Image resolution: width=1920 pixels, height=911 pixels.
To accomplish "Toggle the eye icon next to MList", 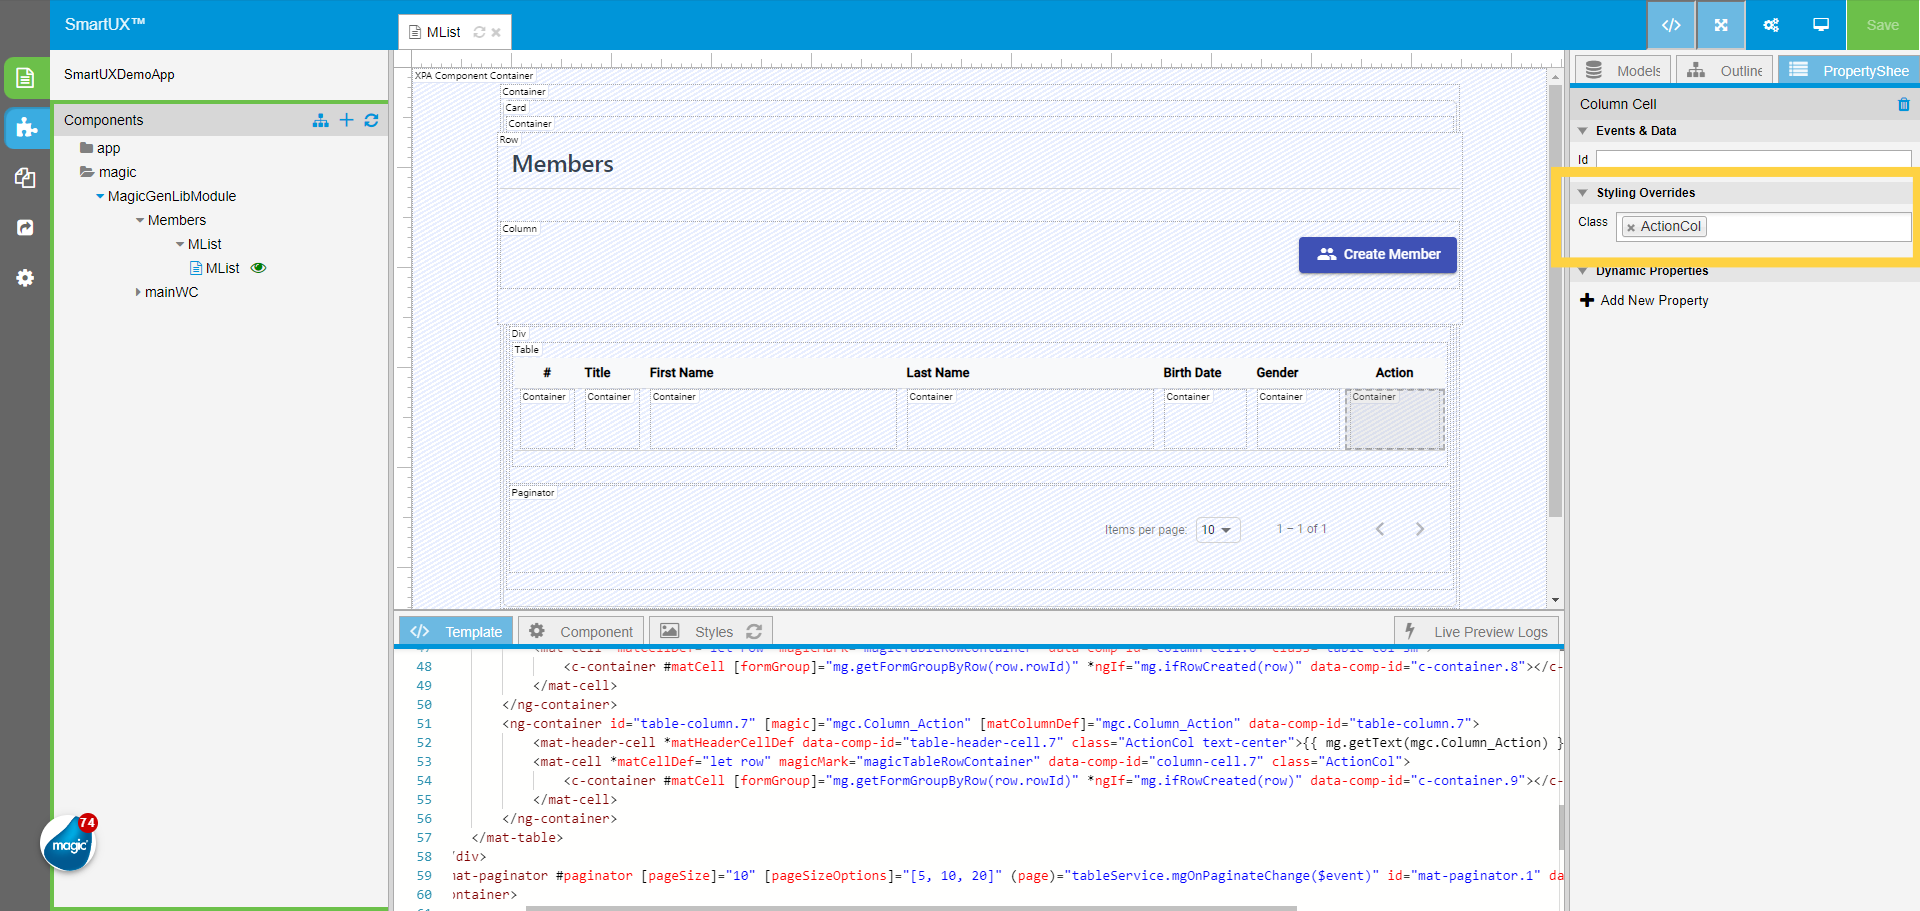I will 258,268.
